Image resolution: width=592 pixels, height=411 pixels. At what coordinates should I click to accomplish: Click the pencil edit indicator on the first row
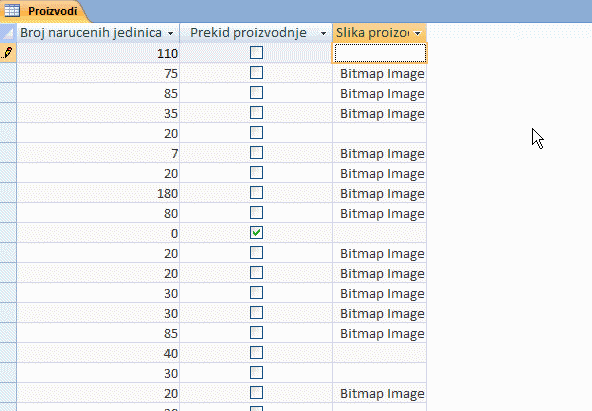8,52
